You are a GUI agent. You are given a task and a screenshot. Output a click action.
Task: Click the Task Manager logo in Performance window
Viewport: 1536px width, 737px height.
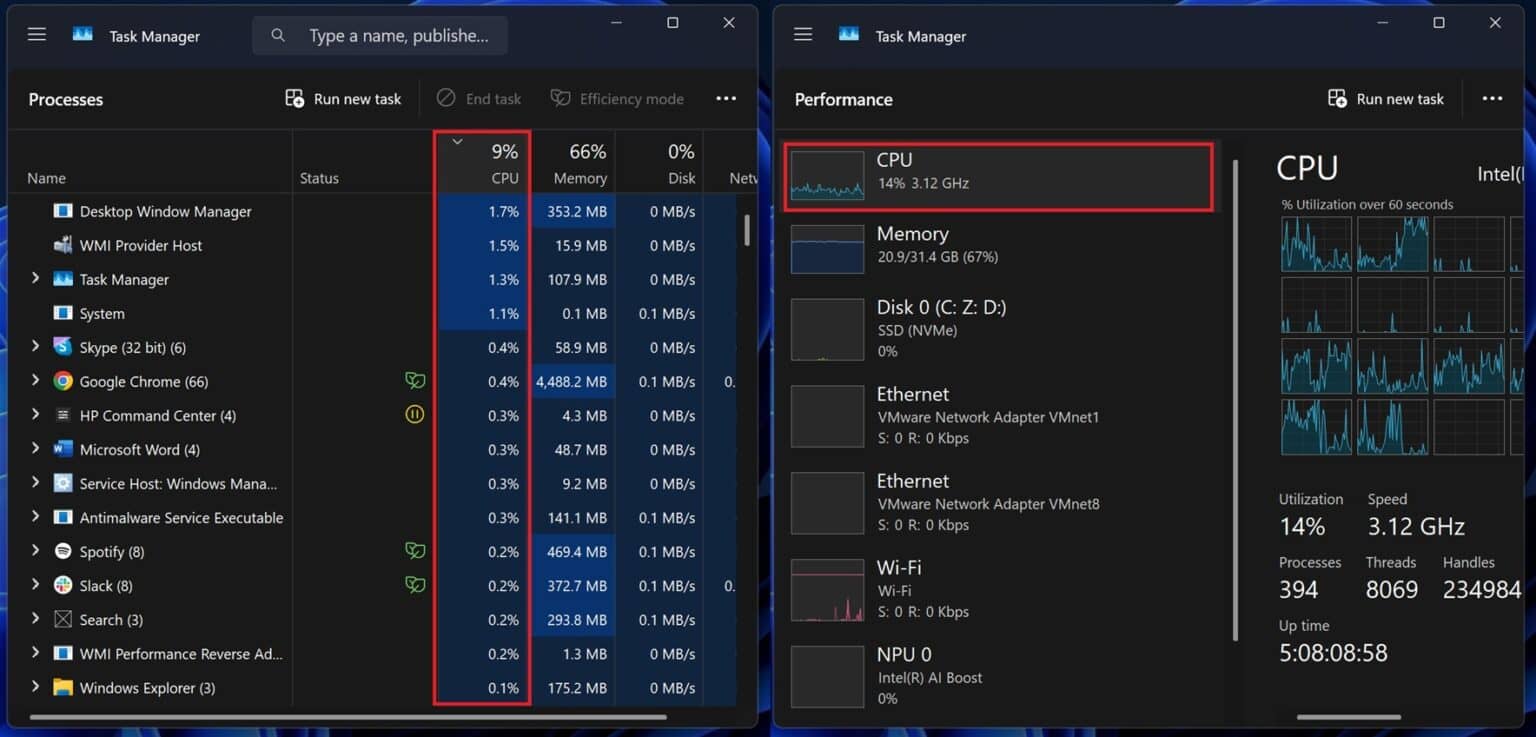click(x=849, y=34)
